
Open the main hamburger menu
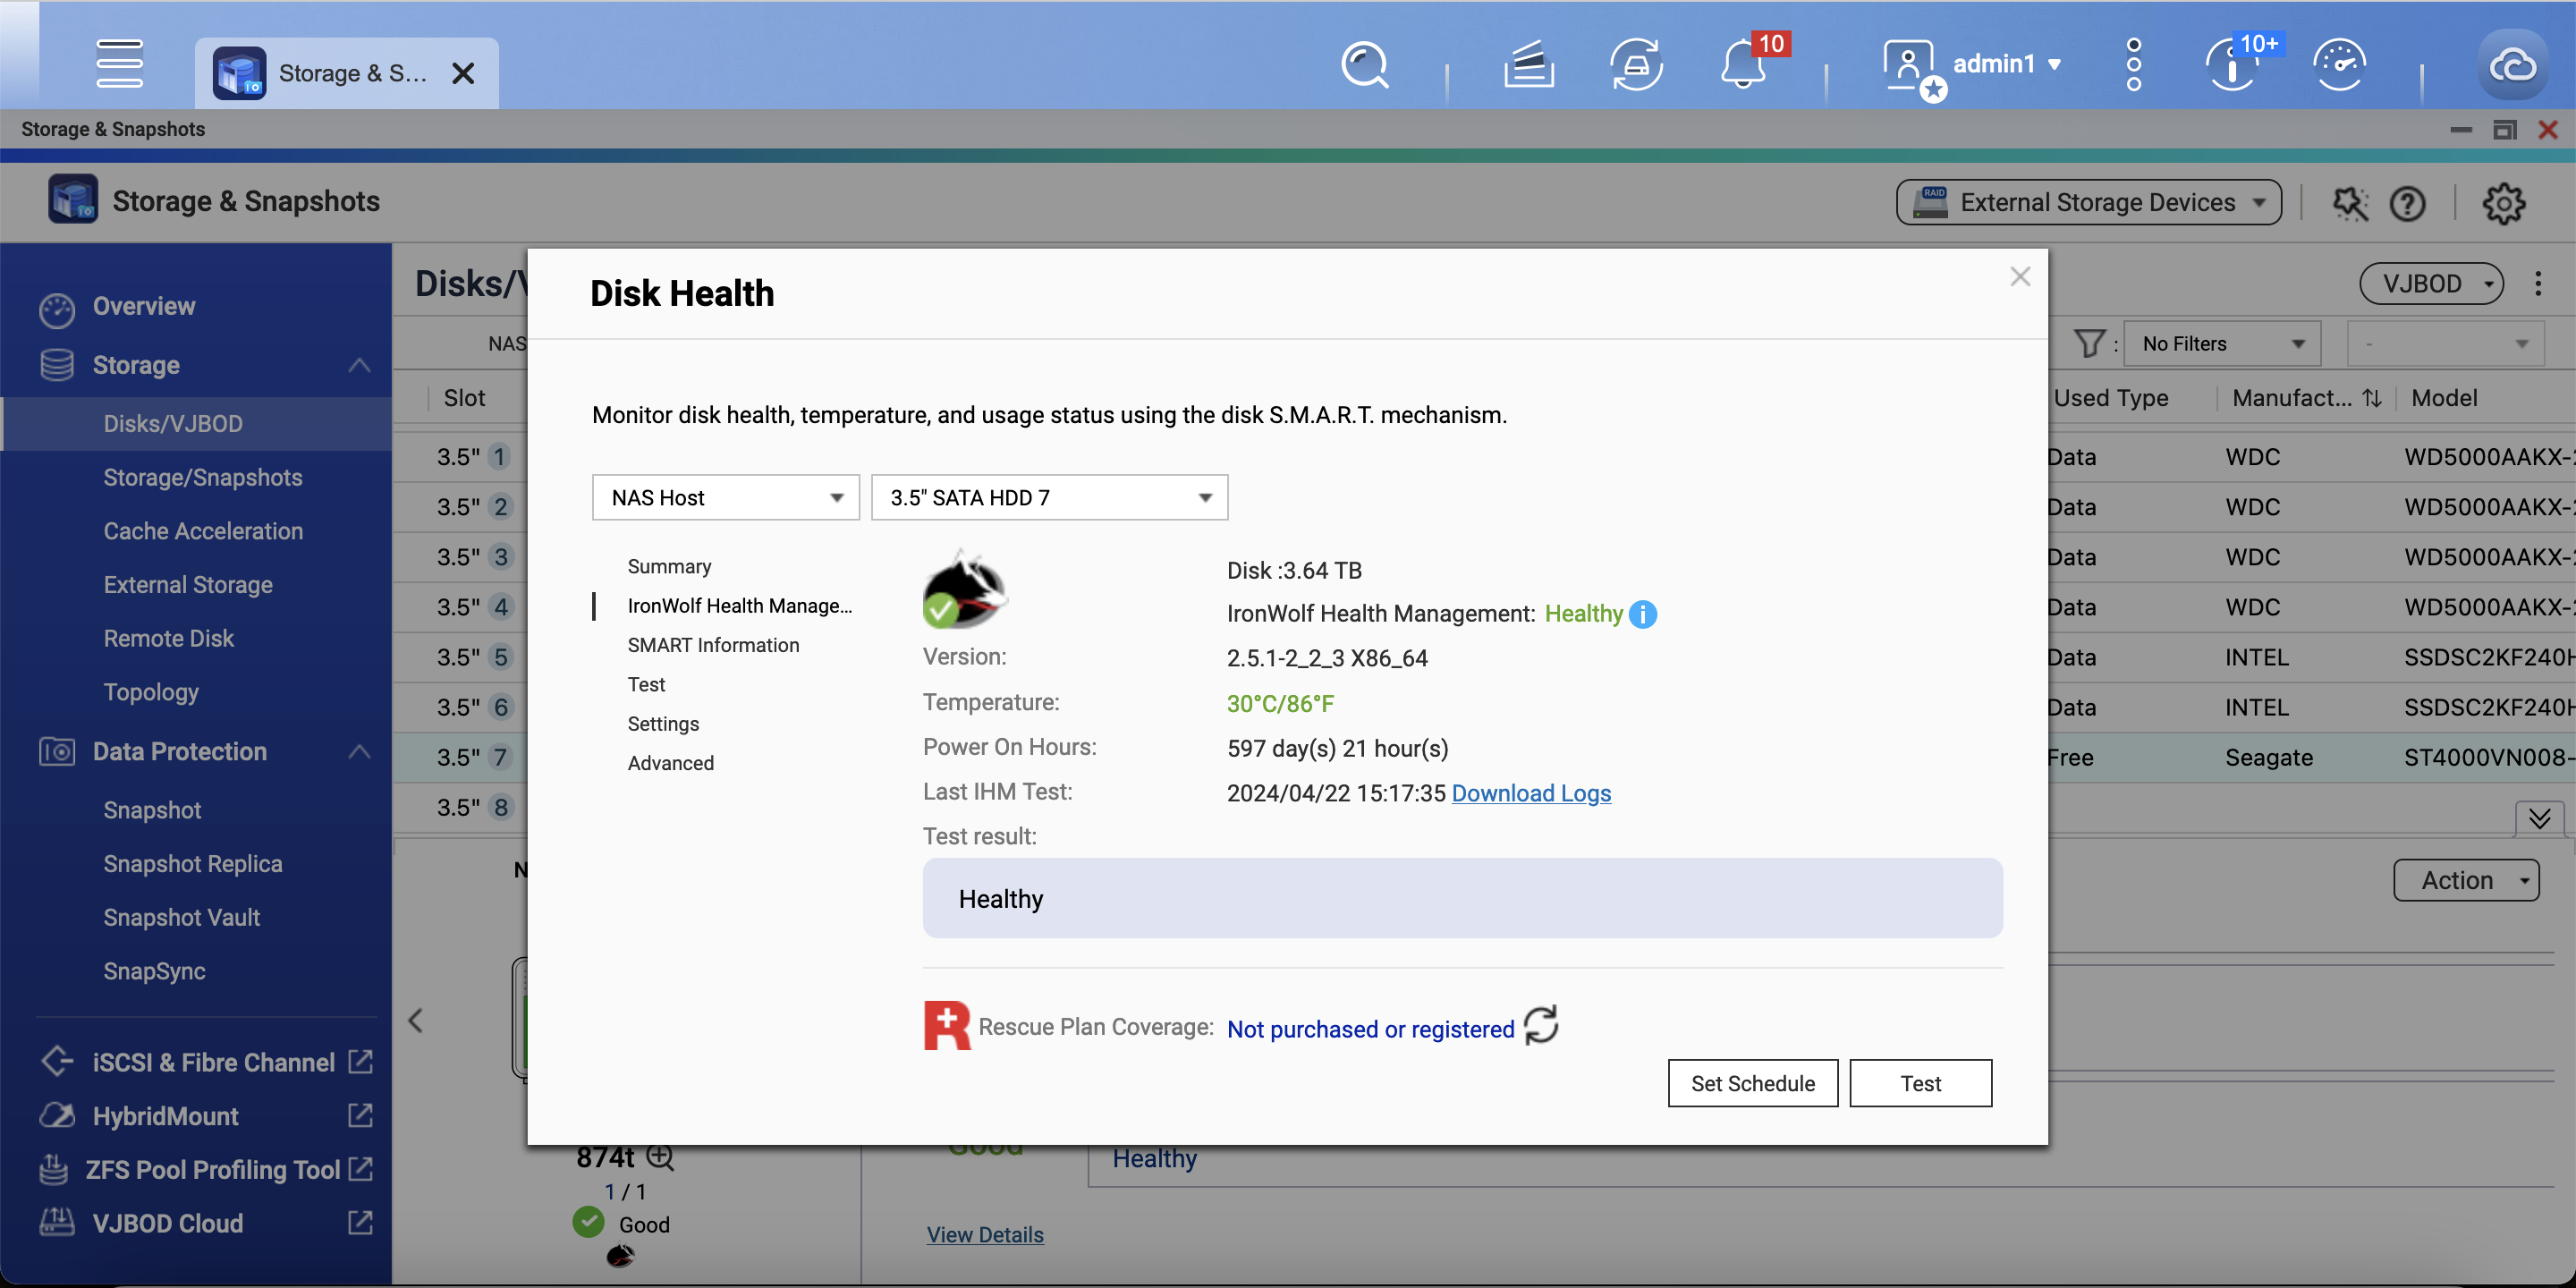tap(119, 64)
